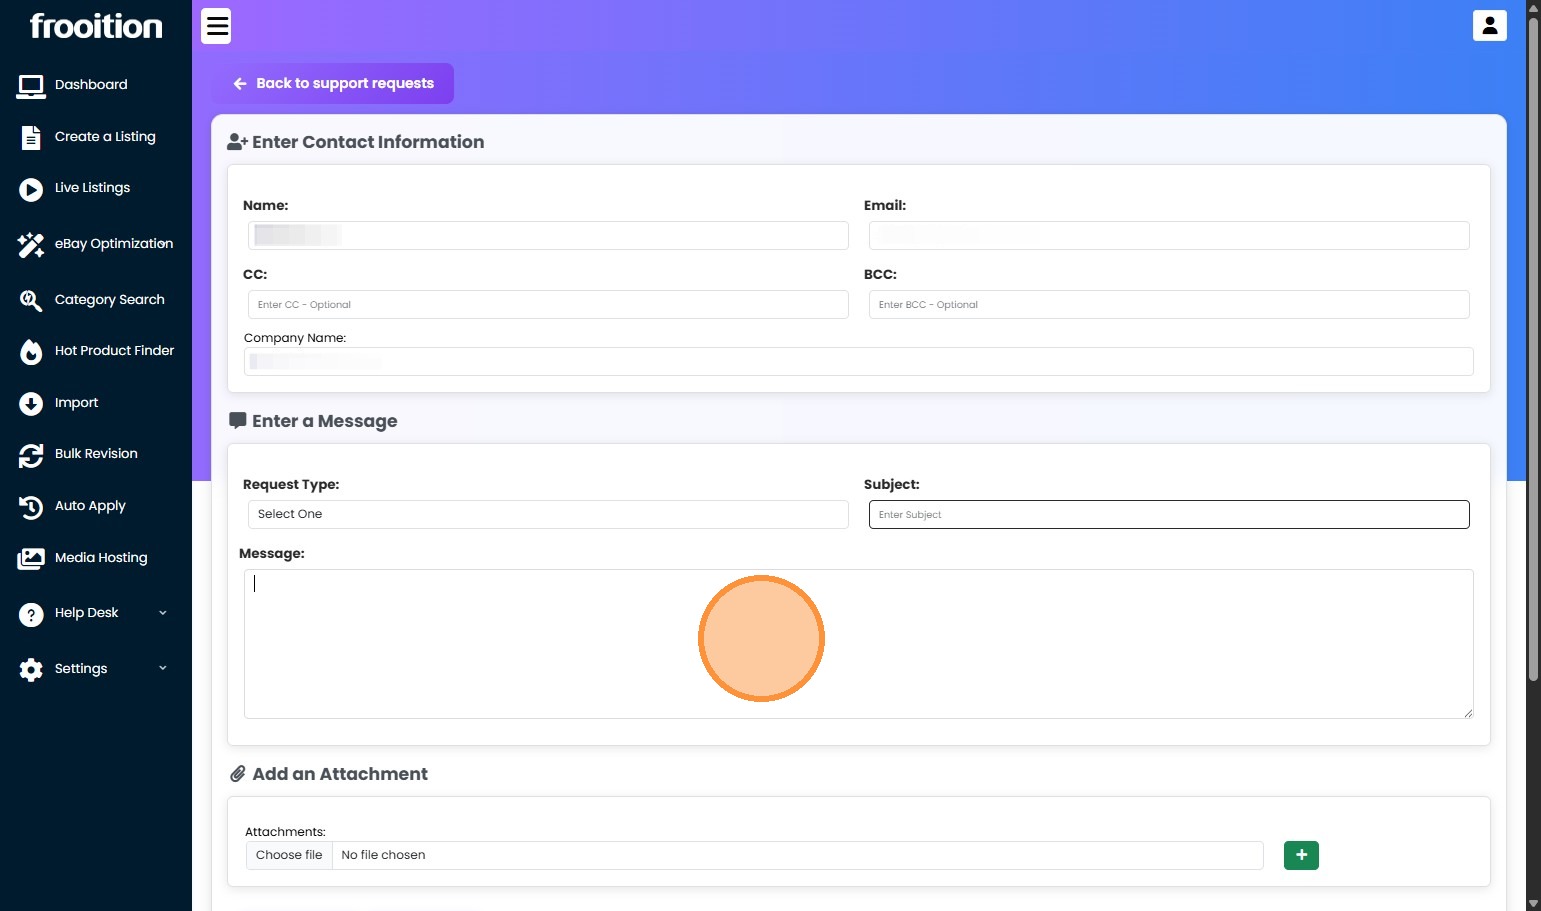Screen dimensions: 1541x911
Task: Click the Live Listings play icon
Action: [x=31, y=189]
